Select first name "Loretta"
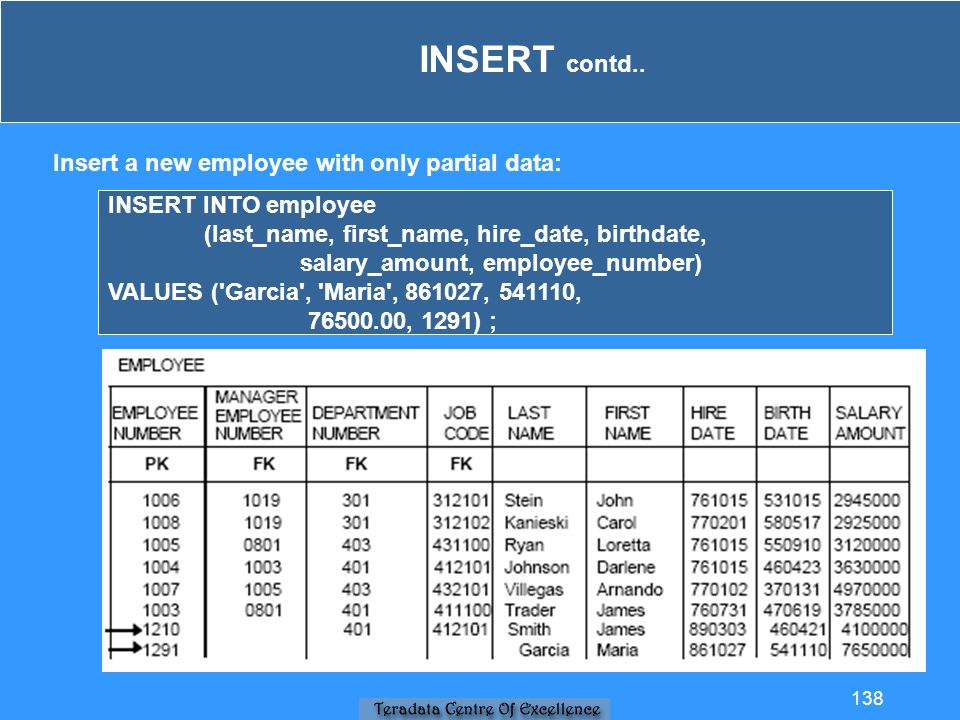This screenshot has width=960, height=720. click(623, 545)
